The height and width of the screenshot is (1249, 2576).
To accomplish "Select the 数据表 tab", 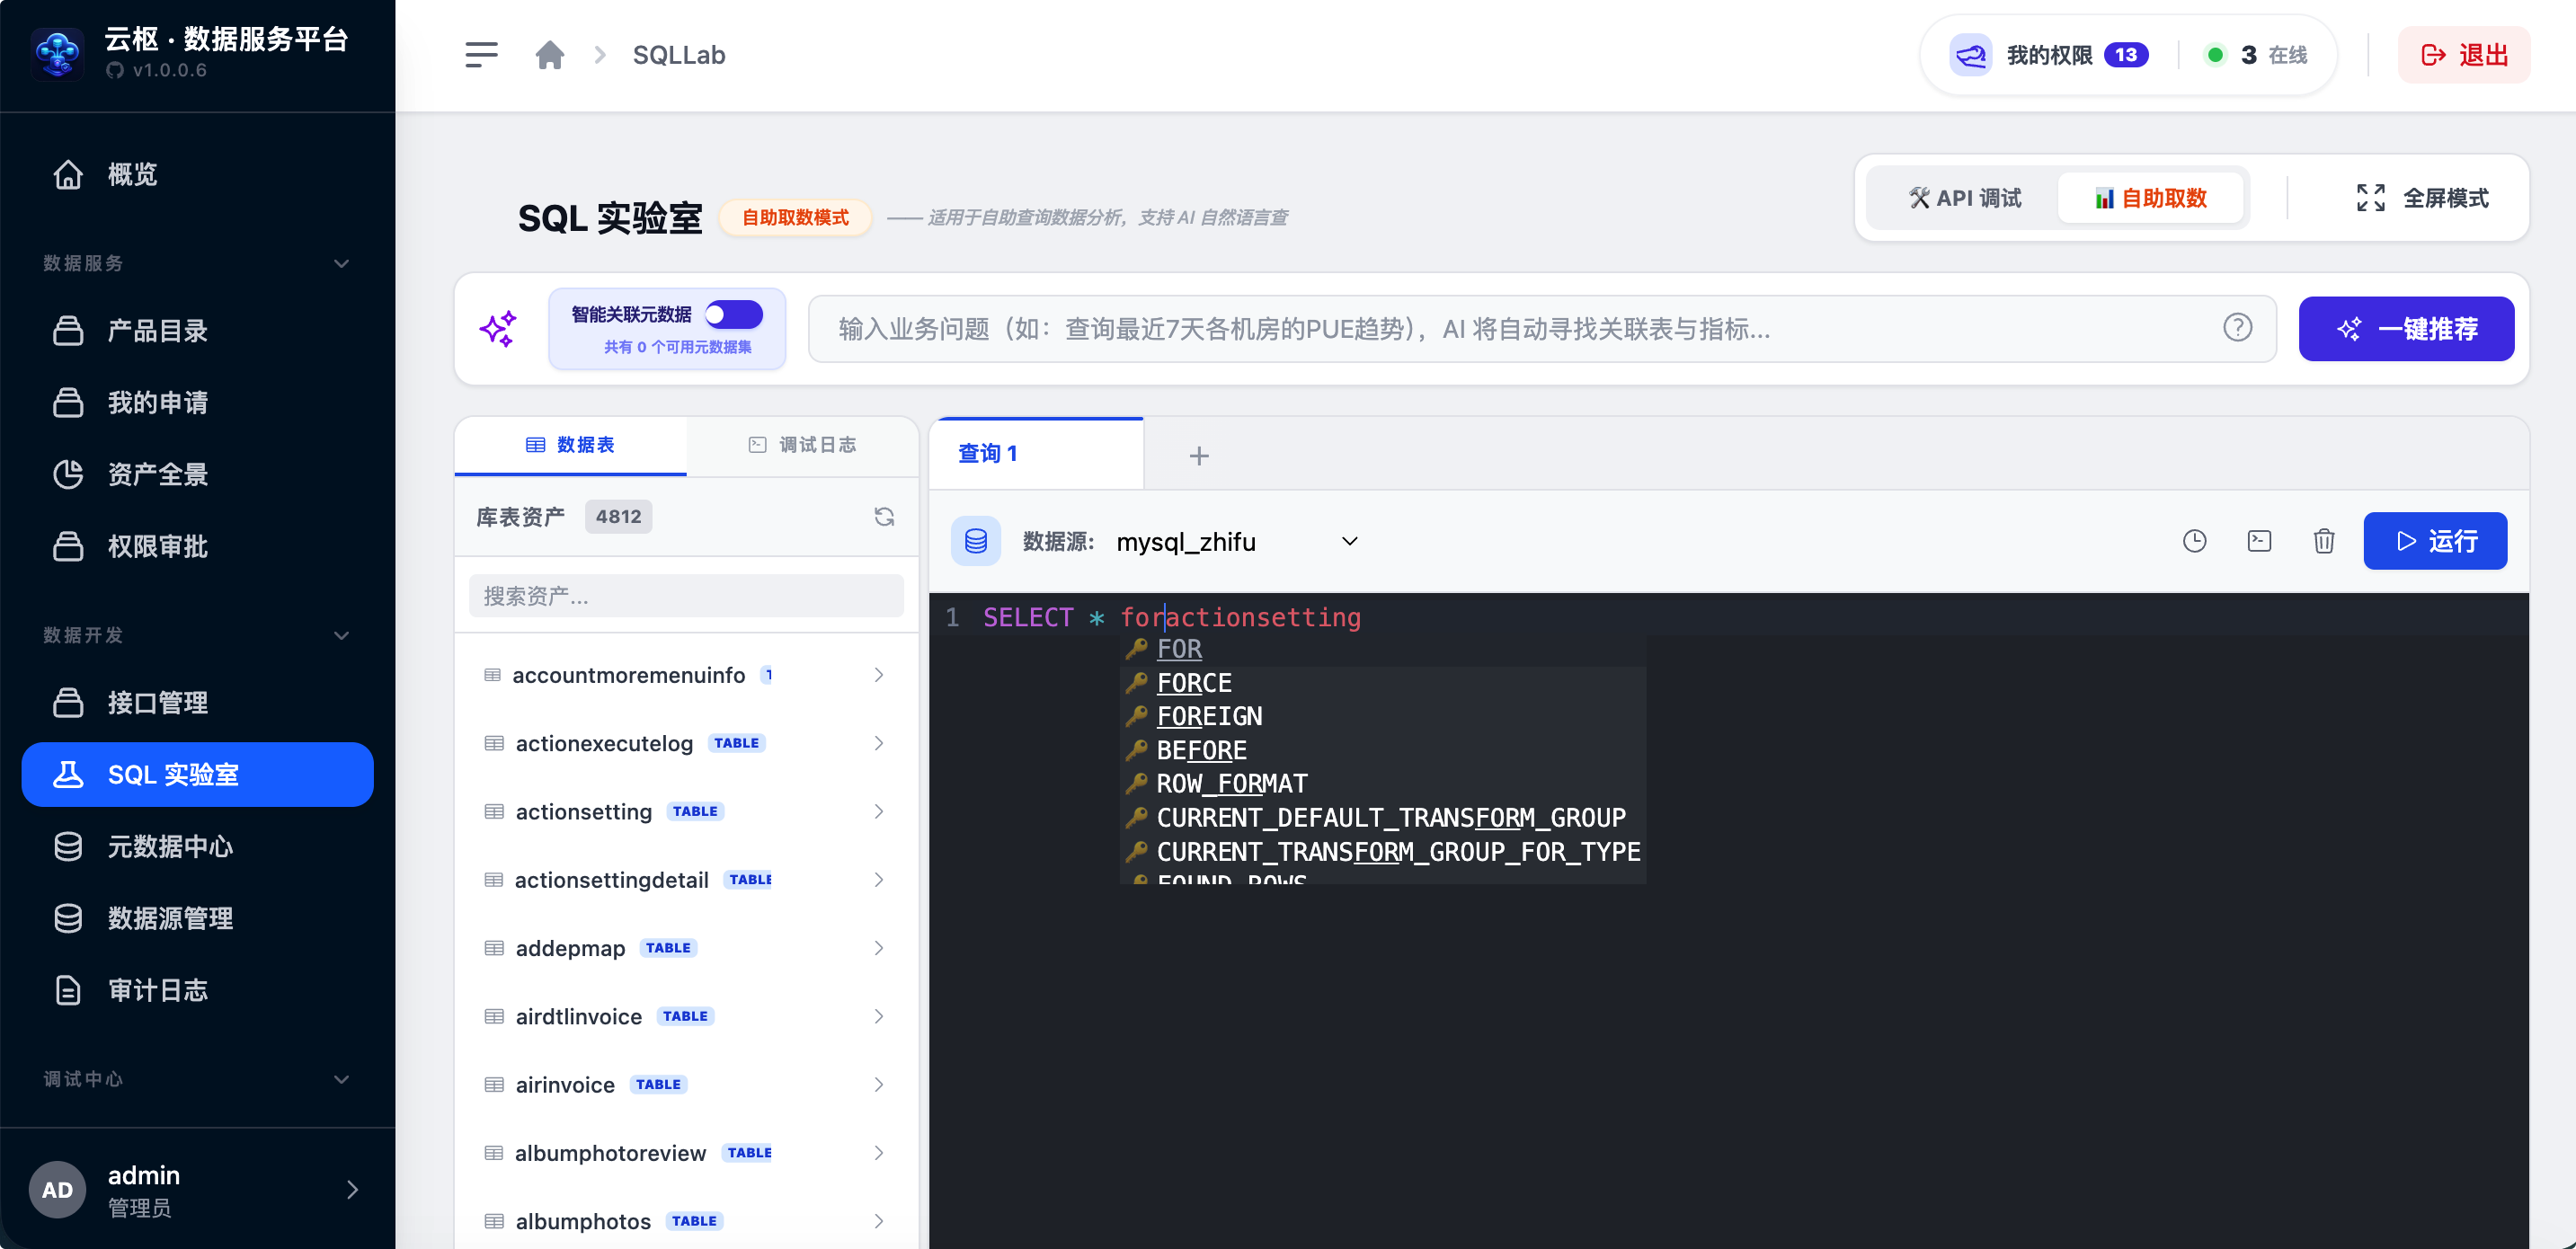I will click(x=570, y=445).
